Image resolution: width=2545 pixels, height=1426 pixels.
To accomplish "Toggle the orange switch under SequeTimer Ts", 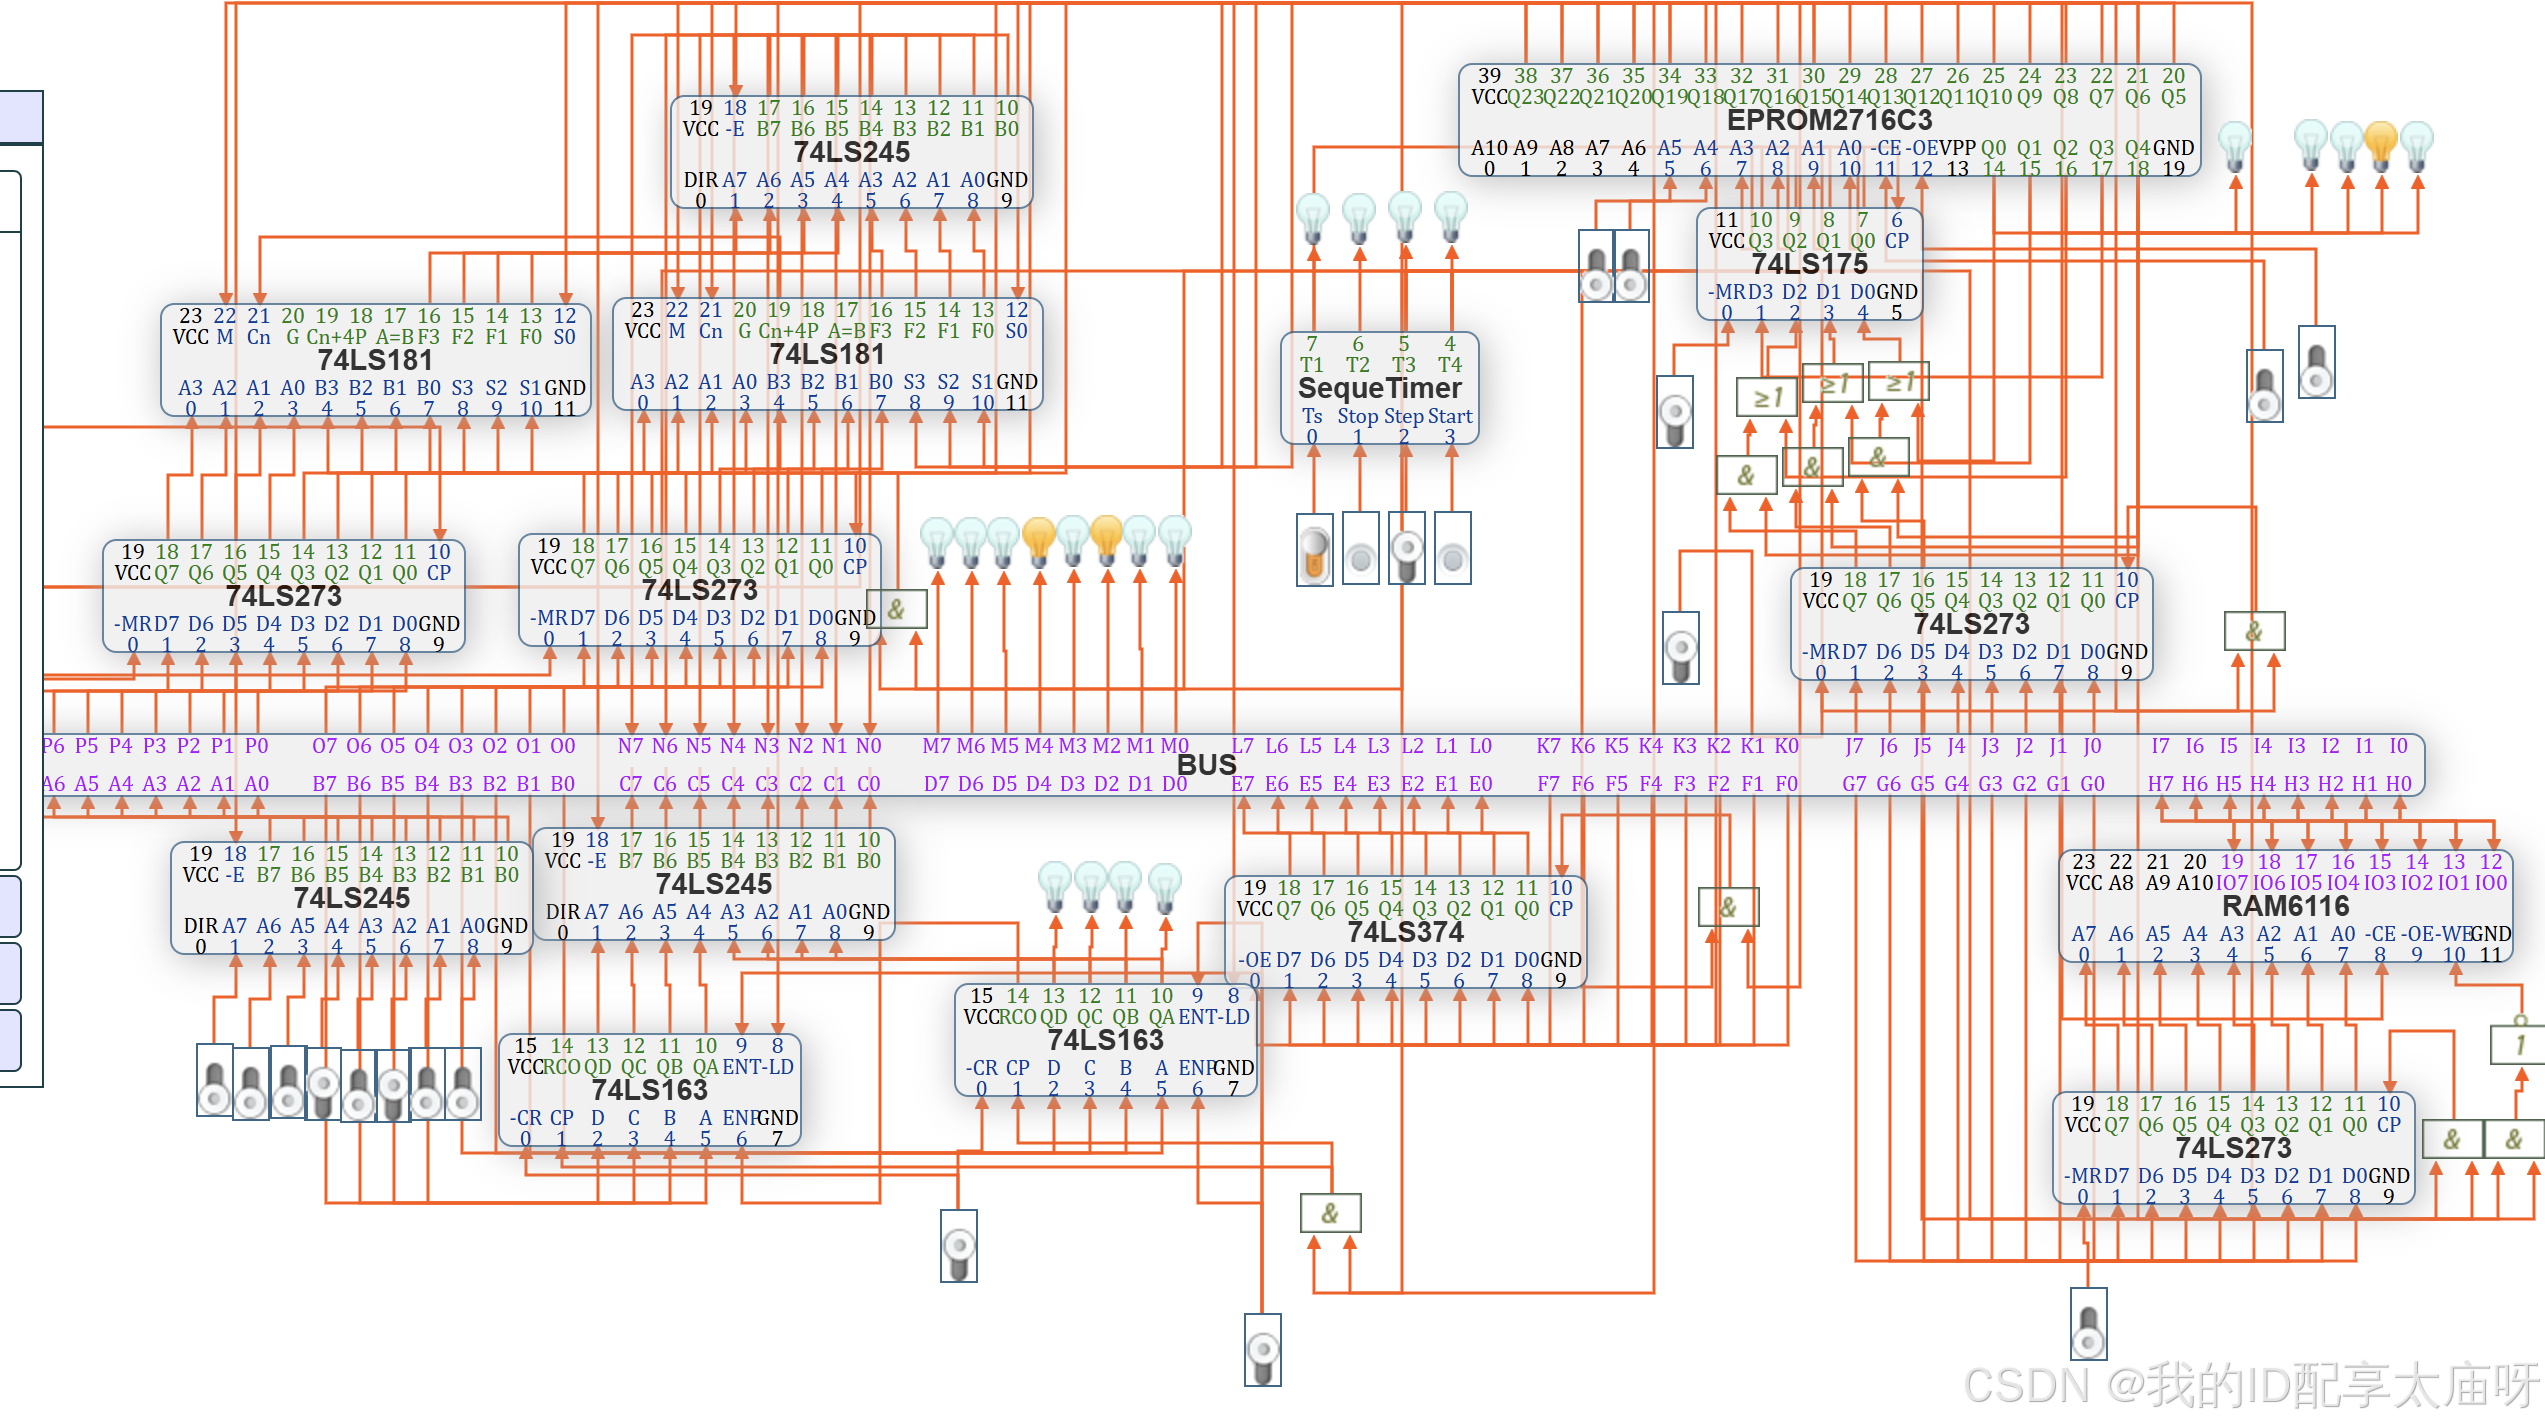I will click(1314, 548).
